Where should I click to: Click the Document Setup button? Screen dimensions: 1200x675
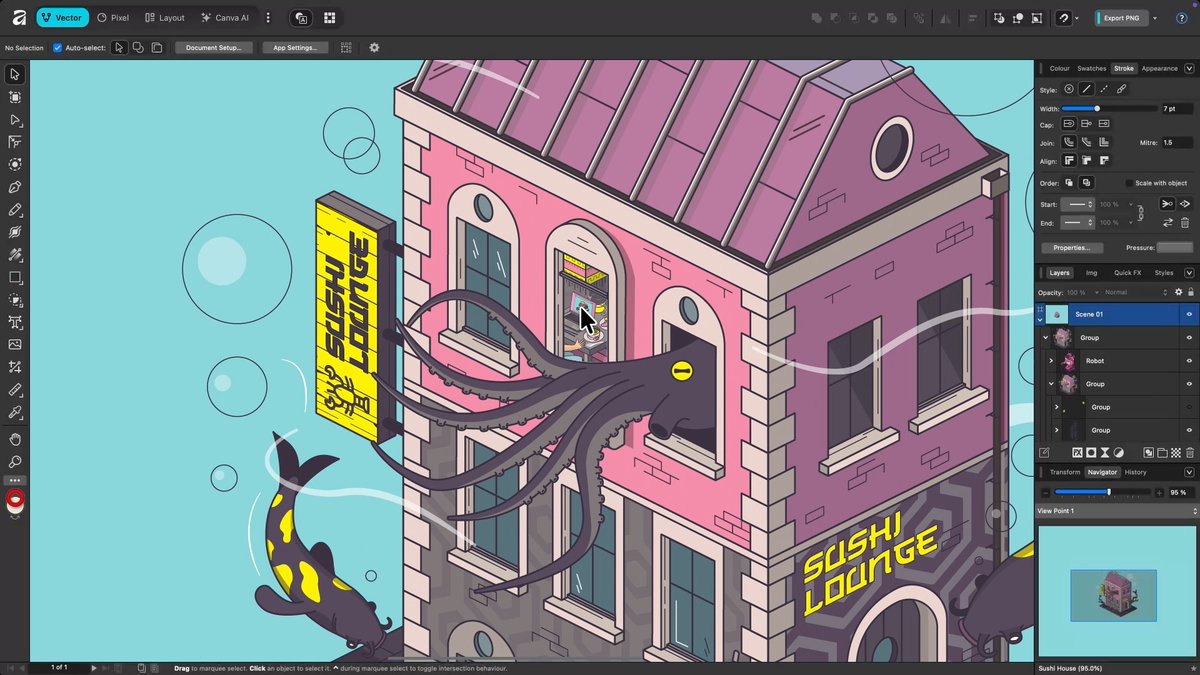214,47
